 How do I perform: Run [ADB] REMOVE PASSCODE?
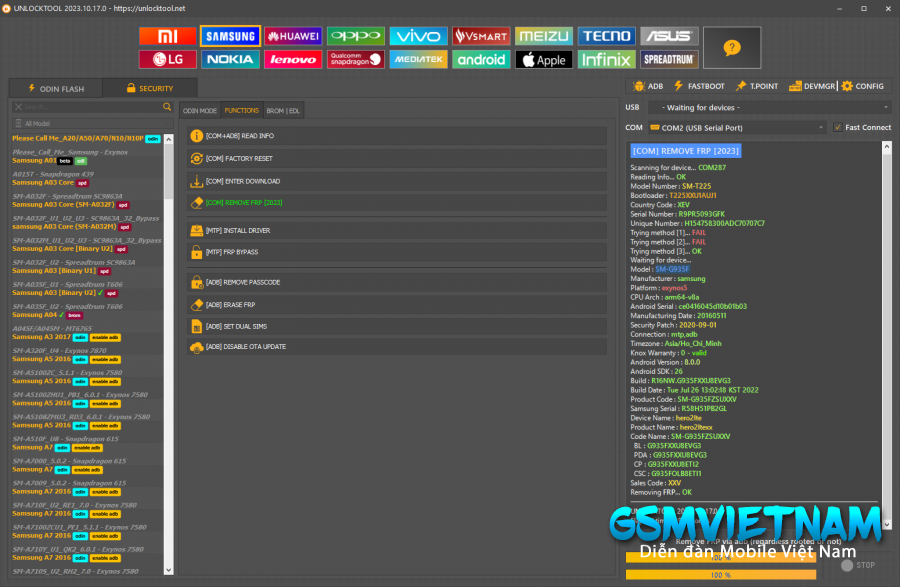397,282
